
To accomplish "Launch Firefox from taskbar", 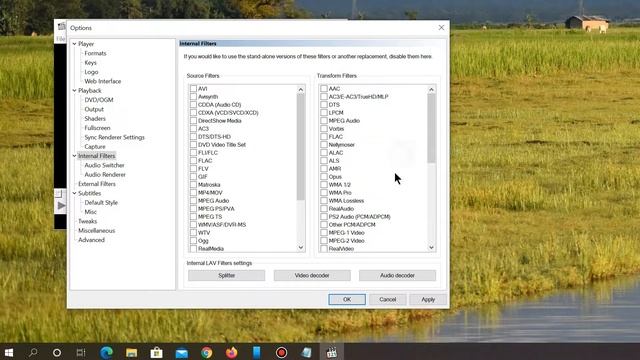I will click(231, 353).
